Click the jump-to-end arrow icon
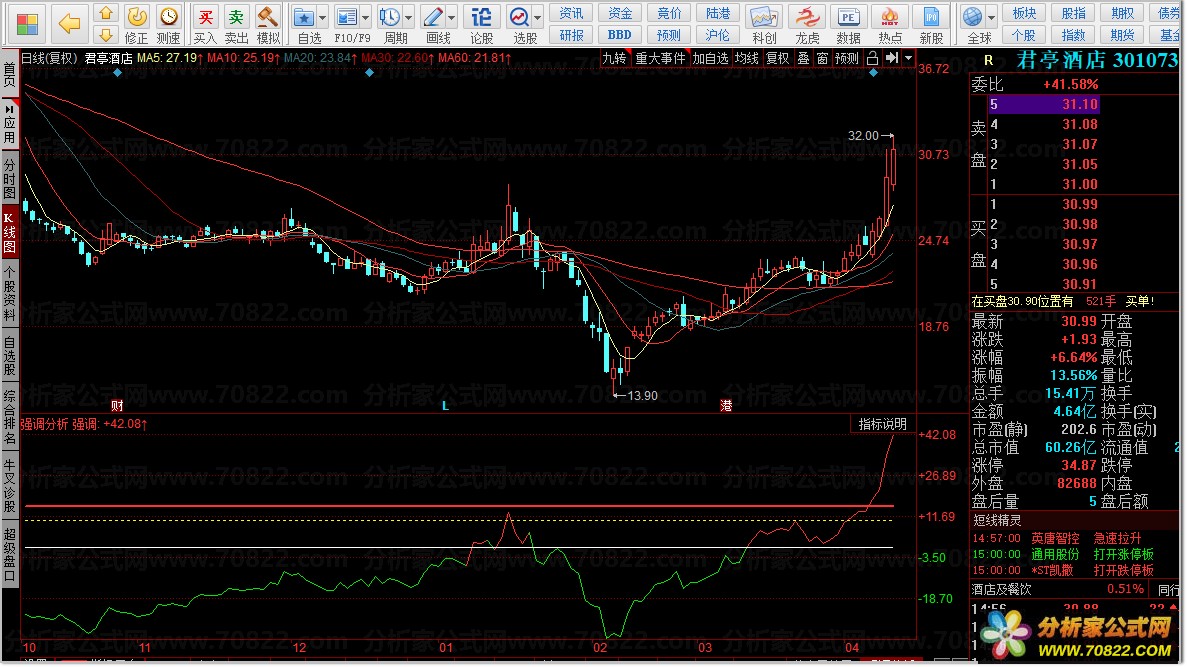1188x667 pixels. point(892,58)
